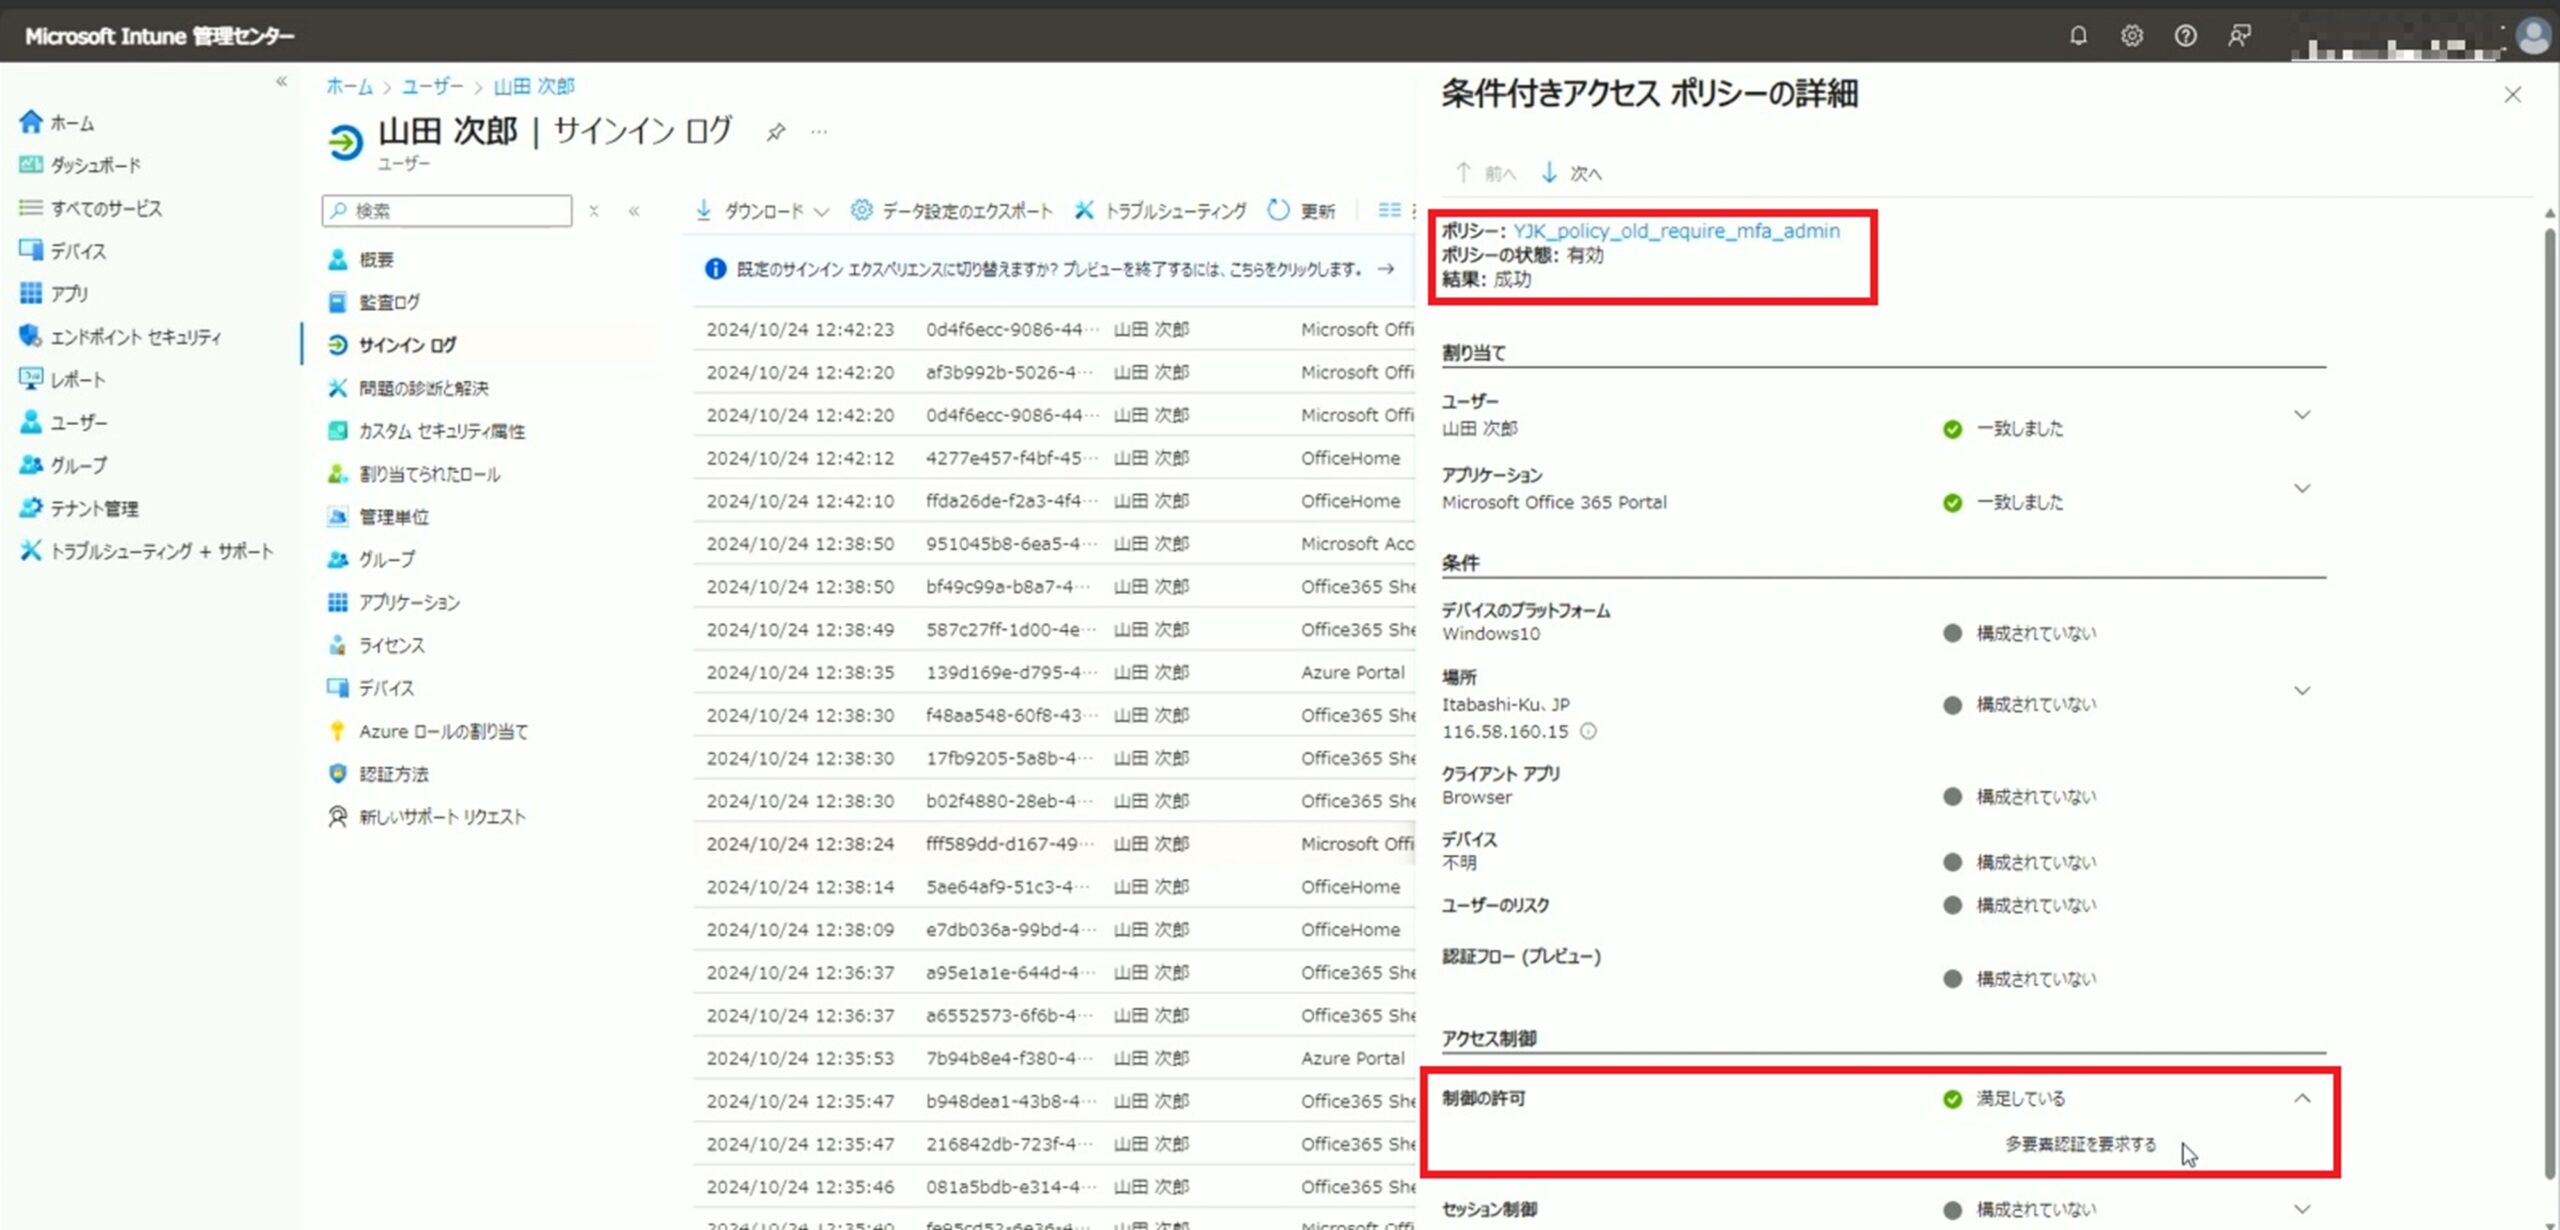Open グループ in the left navigation

[63, 465]
